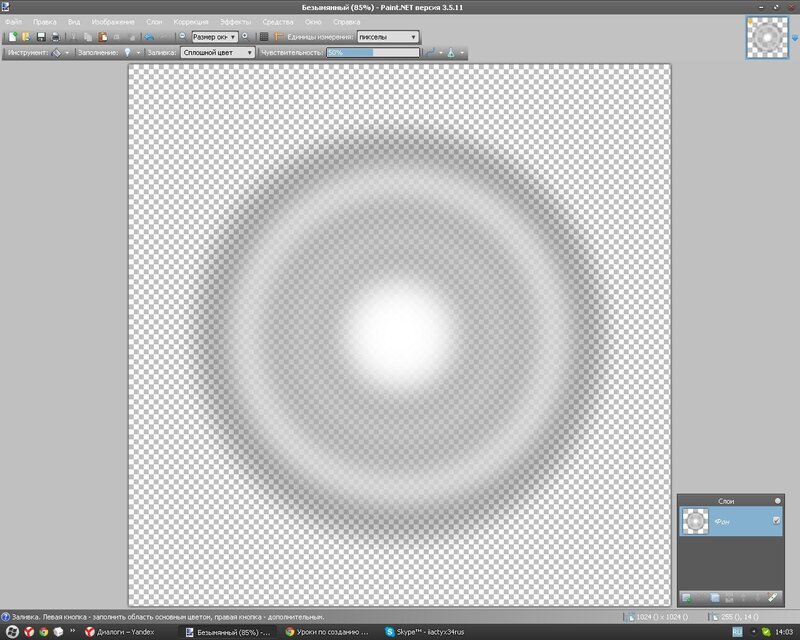Toggle the pixel grid icon
The height and width of the screenshot is (640, 800).
[264, 36]
